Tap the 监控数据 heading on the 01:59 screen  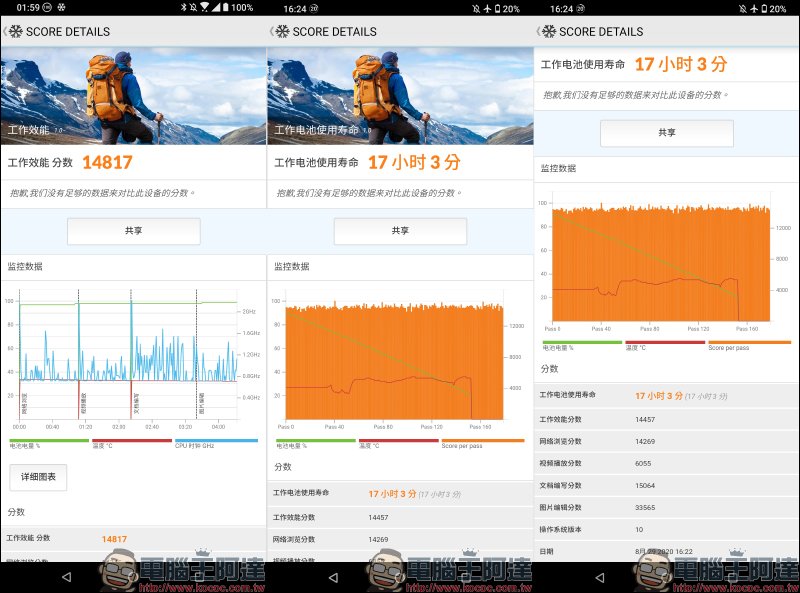25,266
